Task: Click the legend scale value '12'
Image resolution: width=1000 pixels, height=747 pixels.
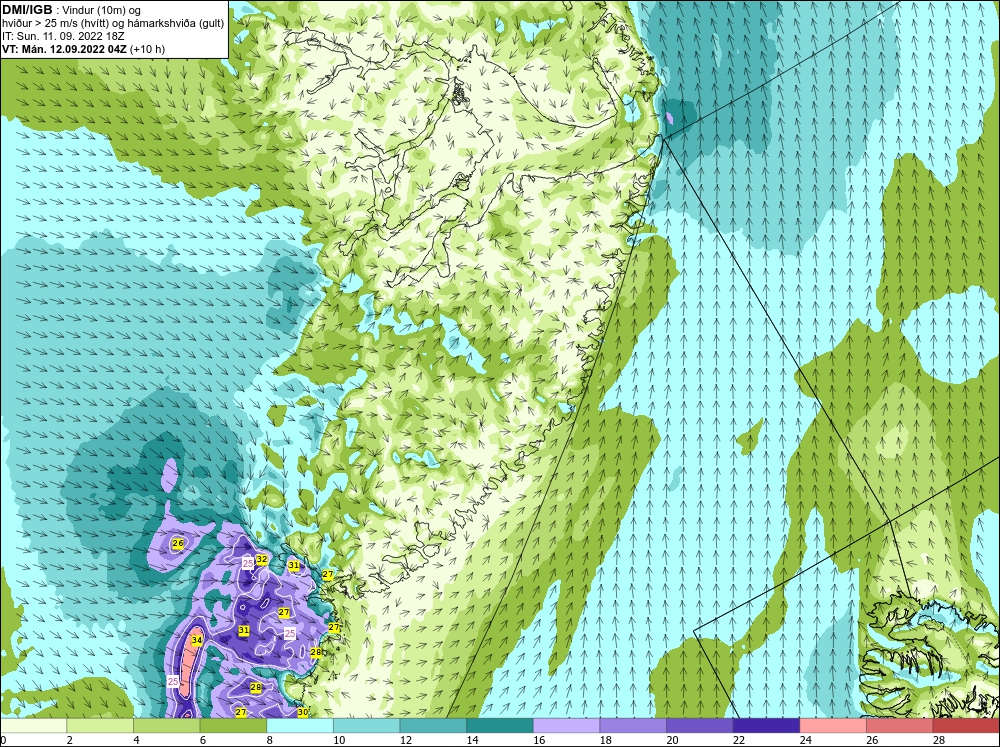Action: 405,740
